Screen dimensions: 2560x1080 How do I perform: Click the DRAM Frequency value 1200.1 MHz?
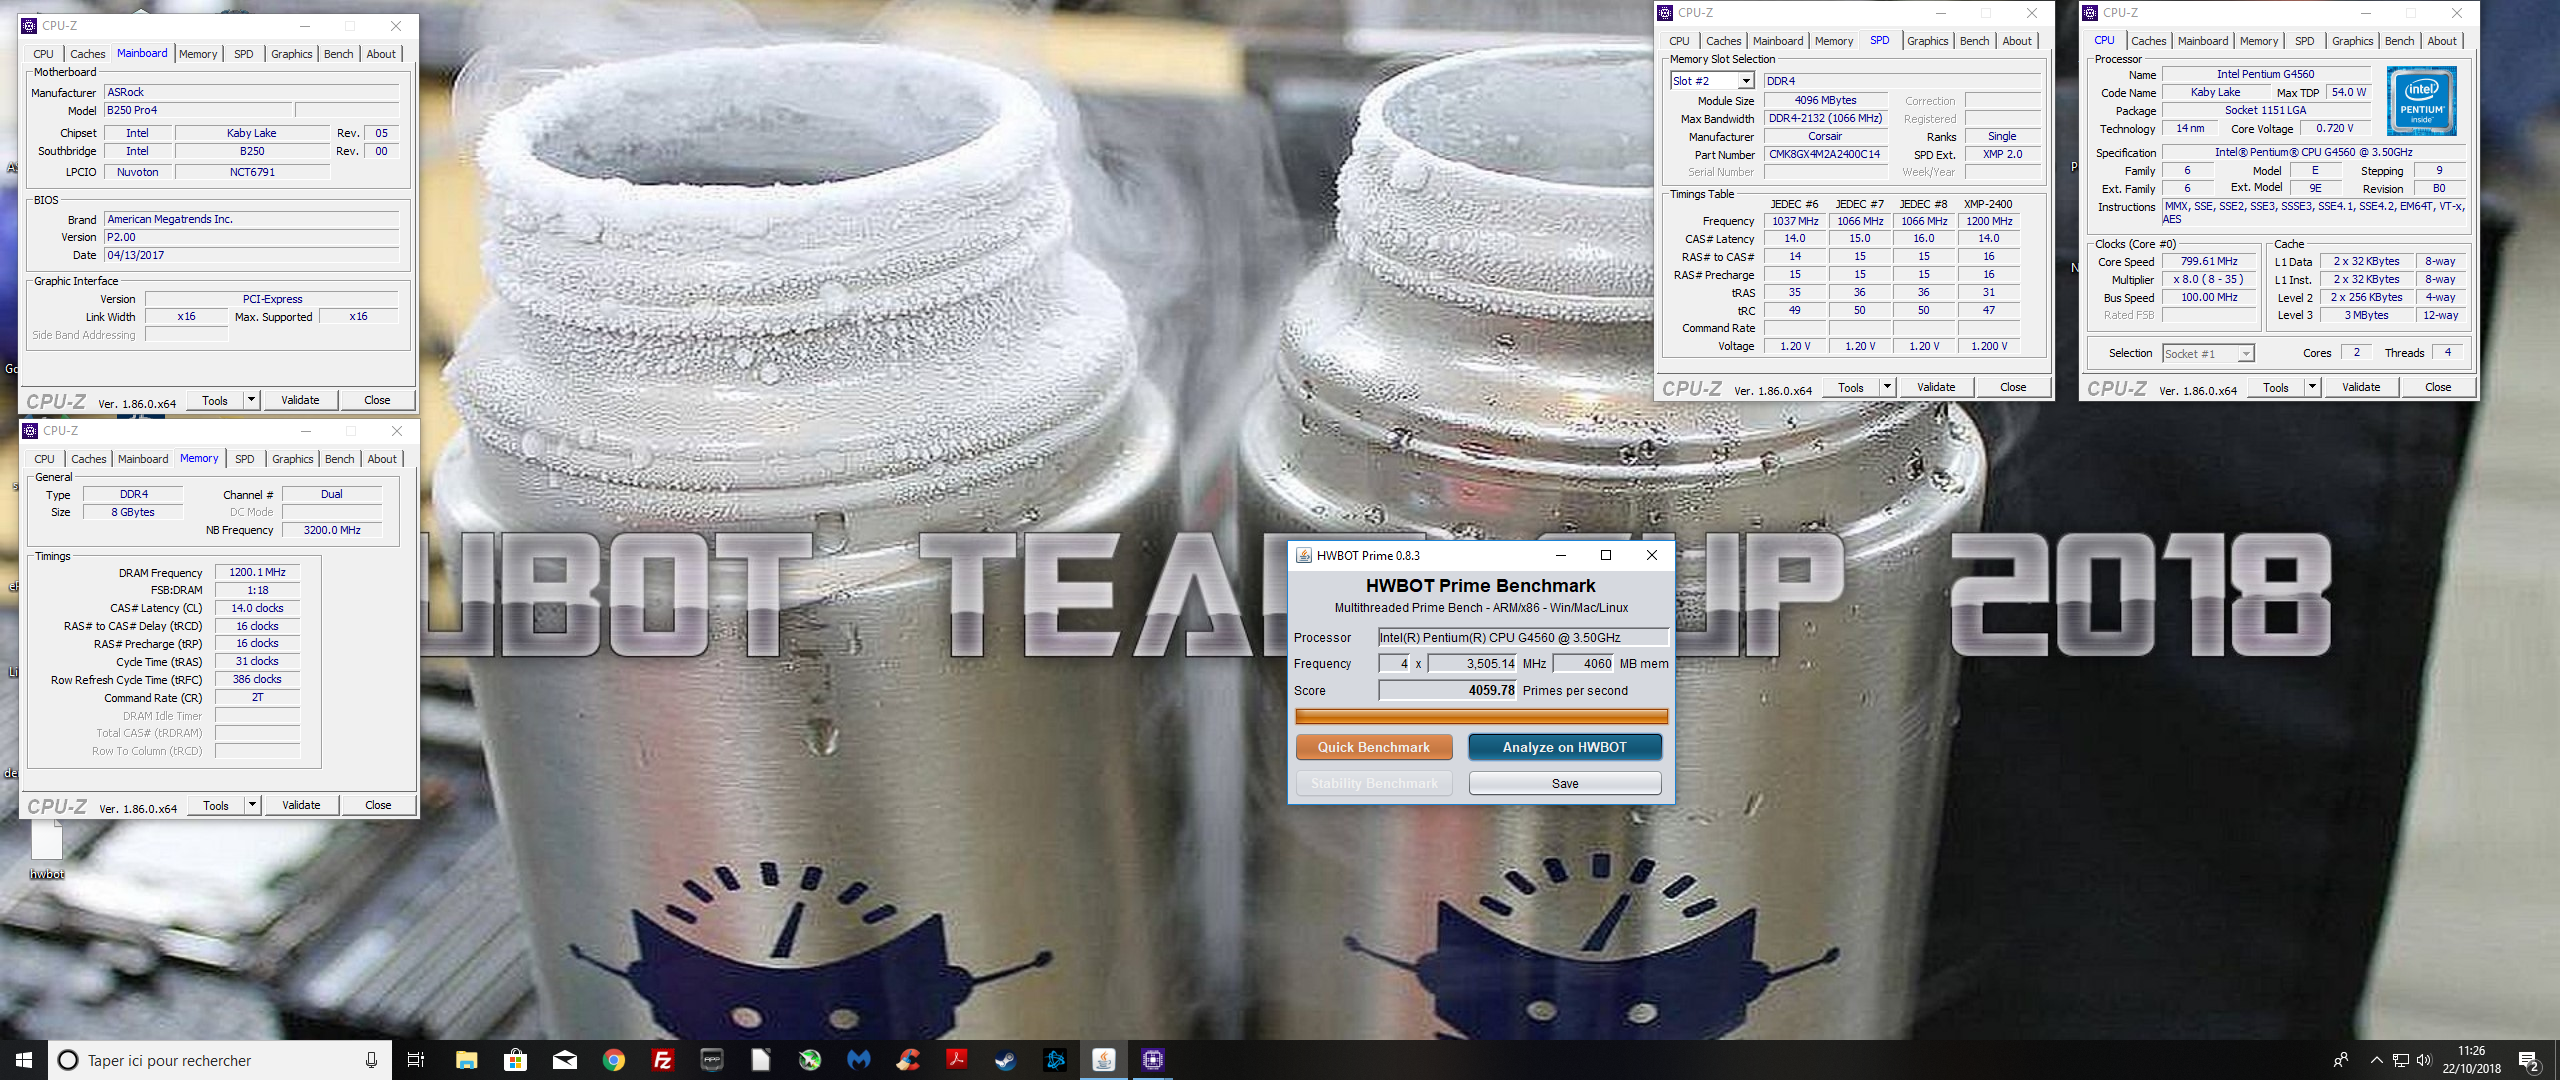point(257,573)
